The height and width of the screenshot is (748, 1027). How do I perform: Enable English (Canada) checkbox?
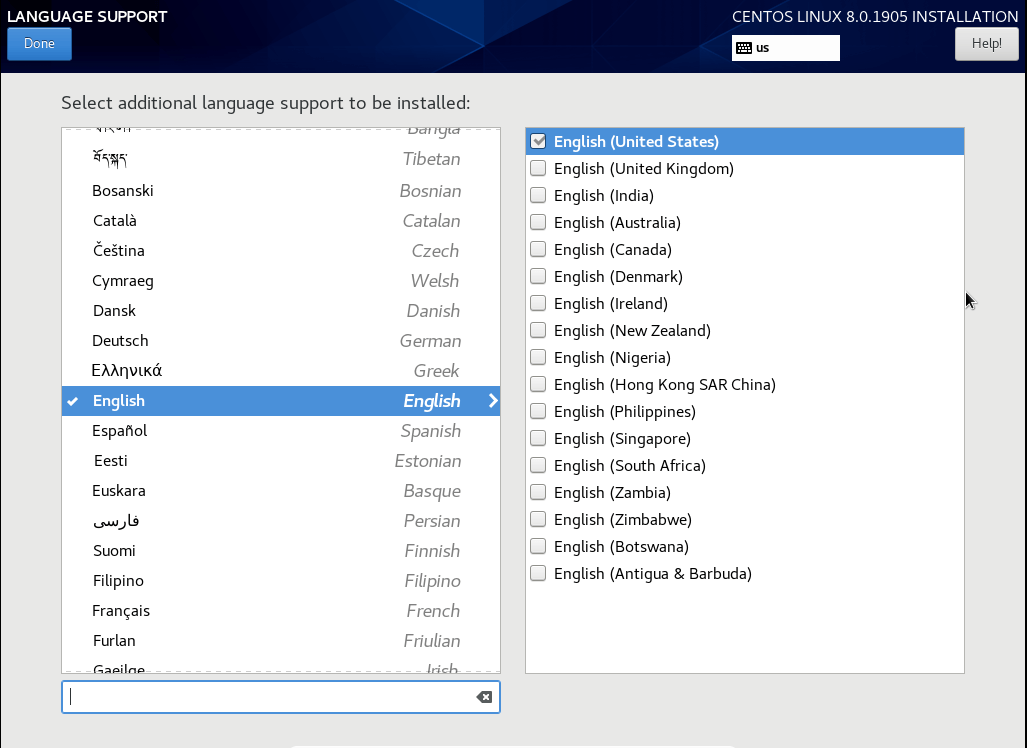coord(538,250)
